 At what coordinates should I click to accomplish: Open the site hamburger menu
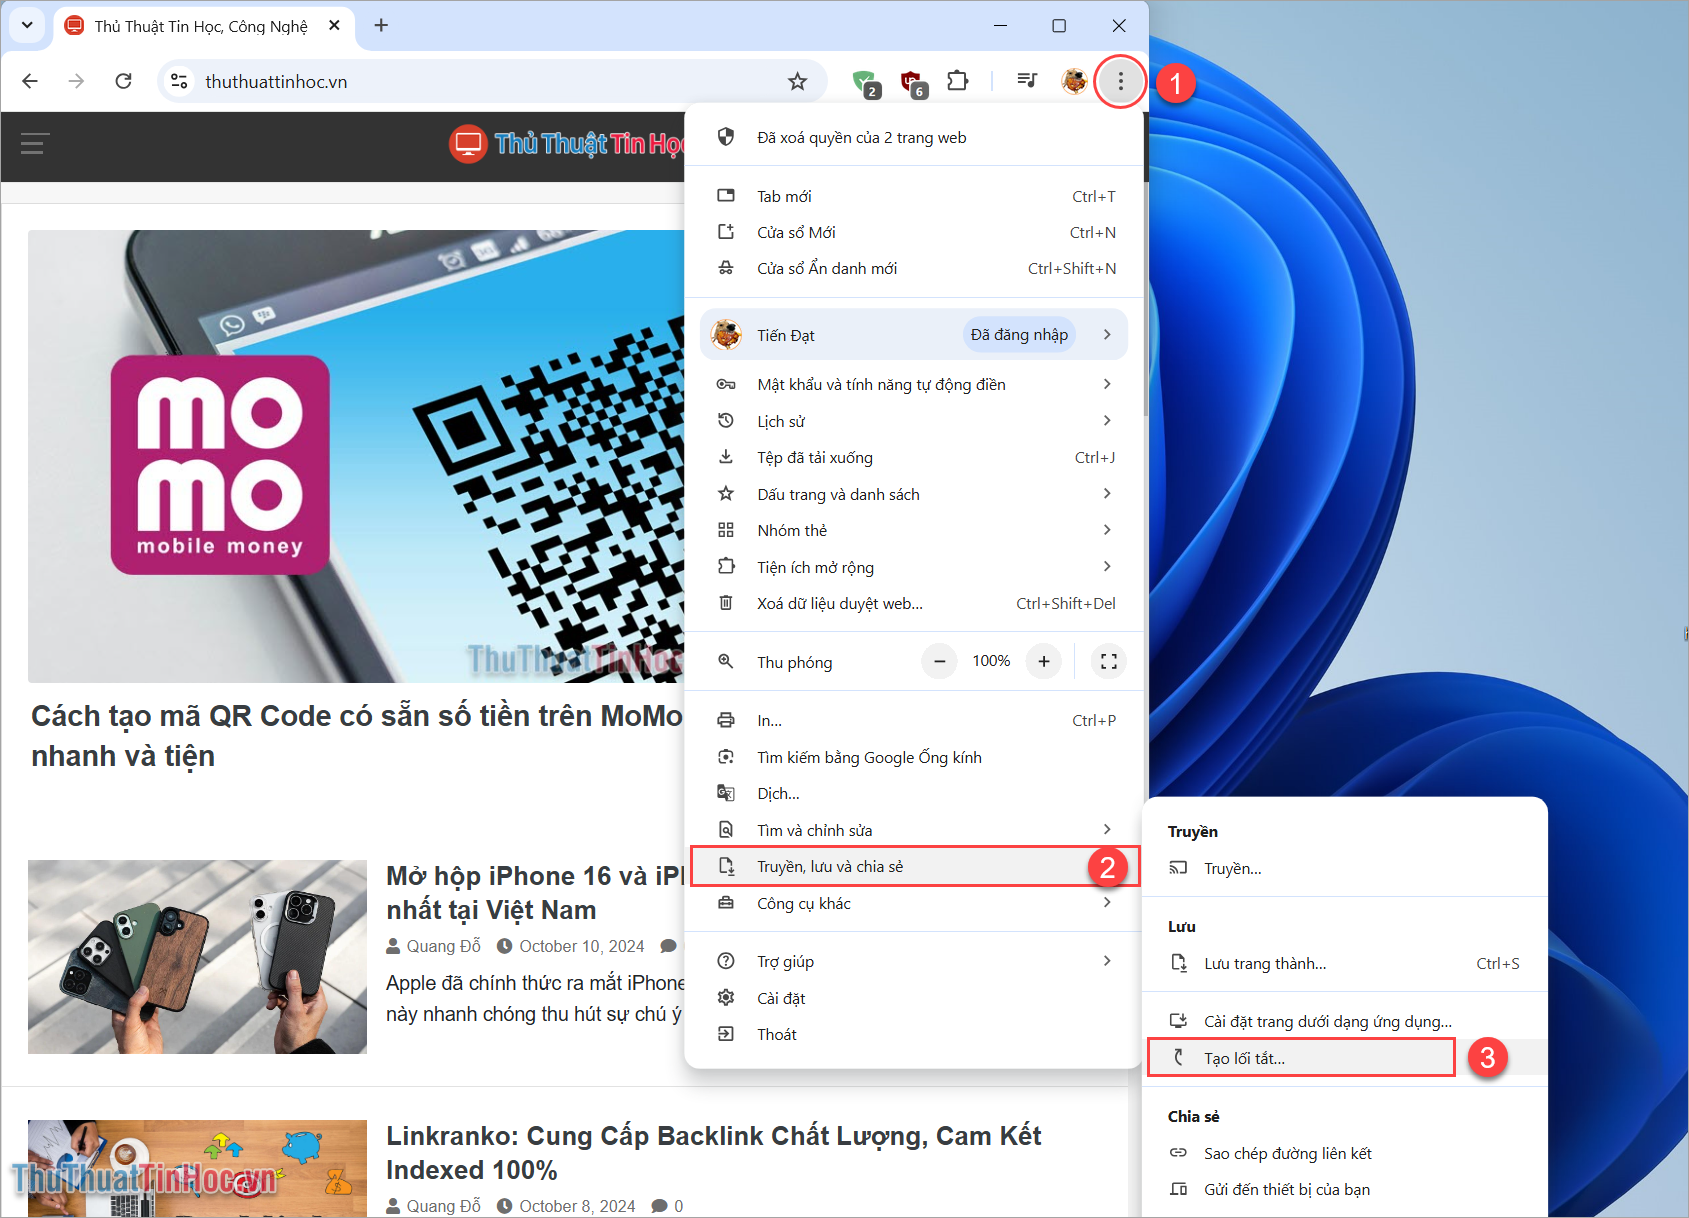[x=35, y=144]
